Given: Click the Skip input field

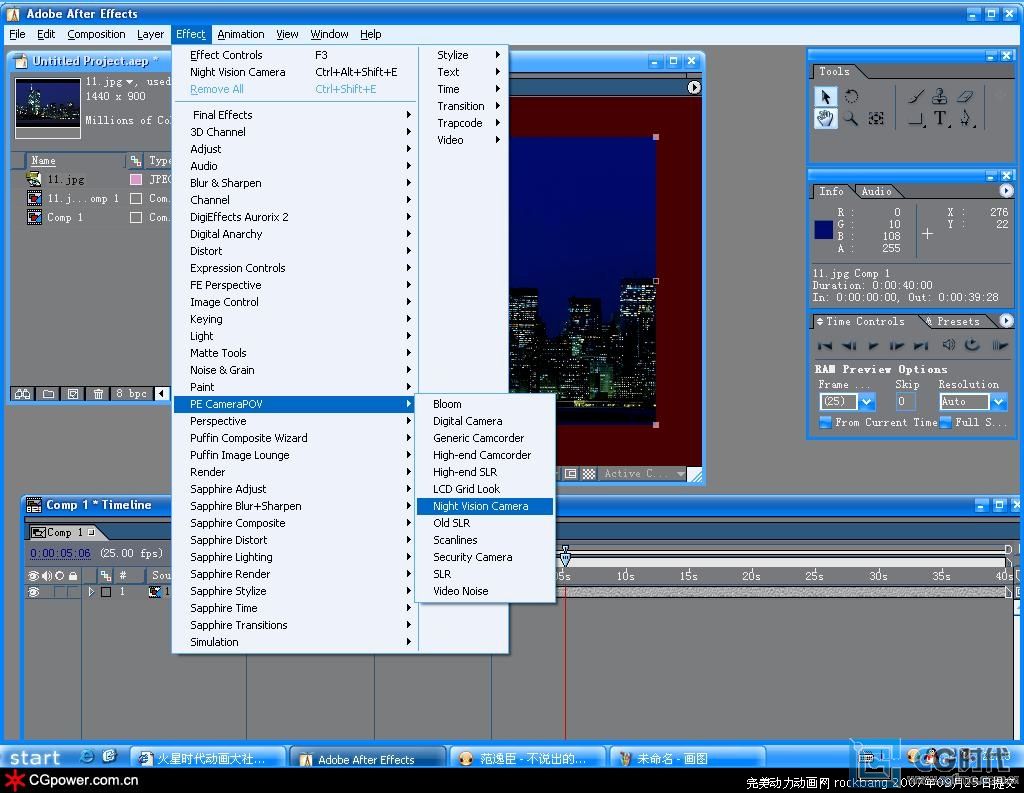Looking at the screenshot, I should point(905,402).
